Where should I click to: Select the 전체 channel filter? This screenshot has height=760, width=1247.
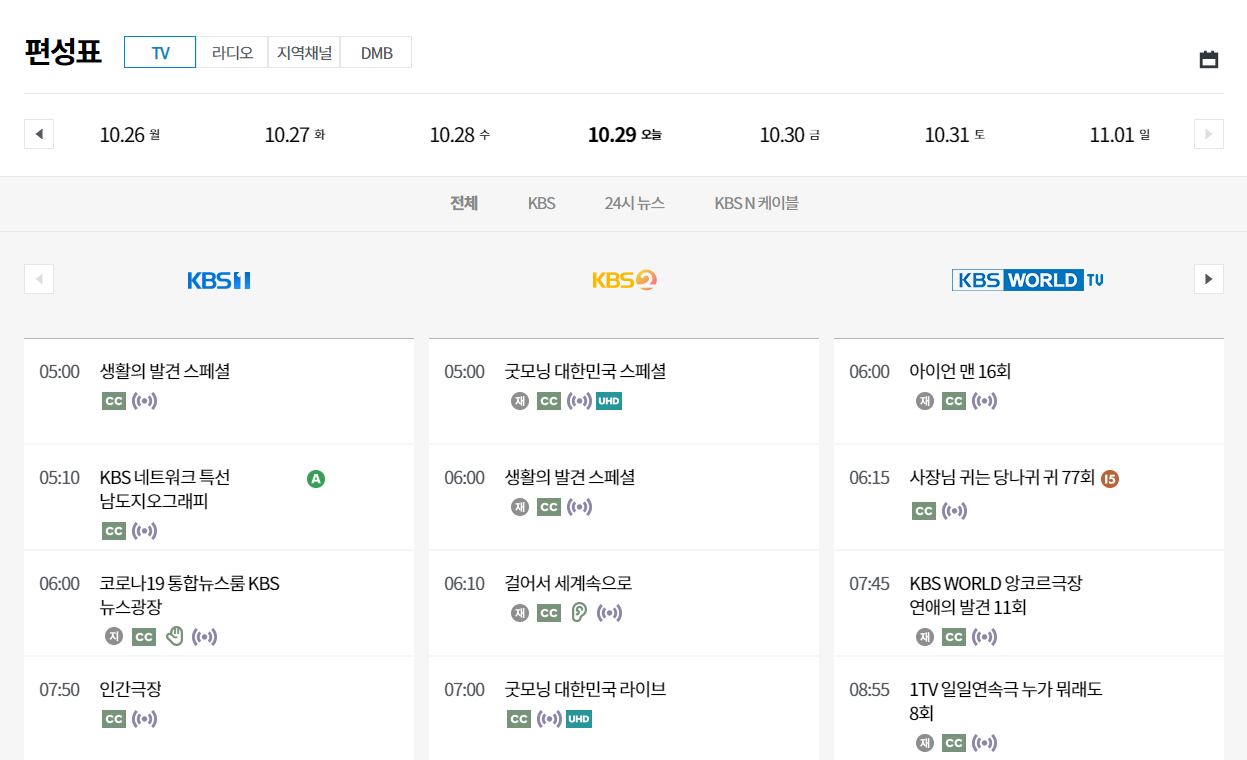464,203
